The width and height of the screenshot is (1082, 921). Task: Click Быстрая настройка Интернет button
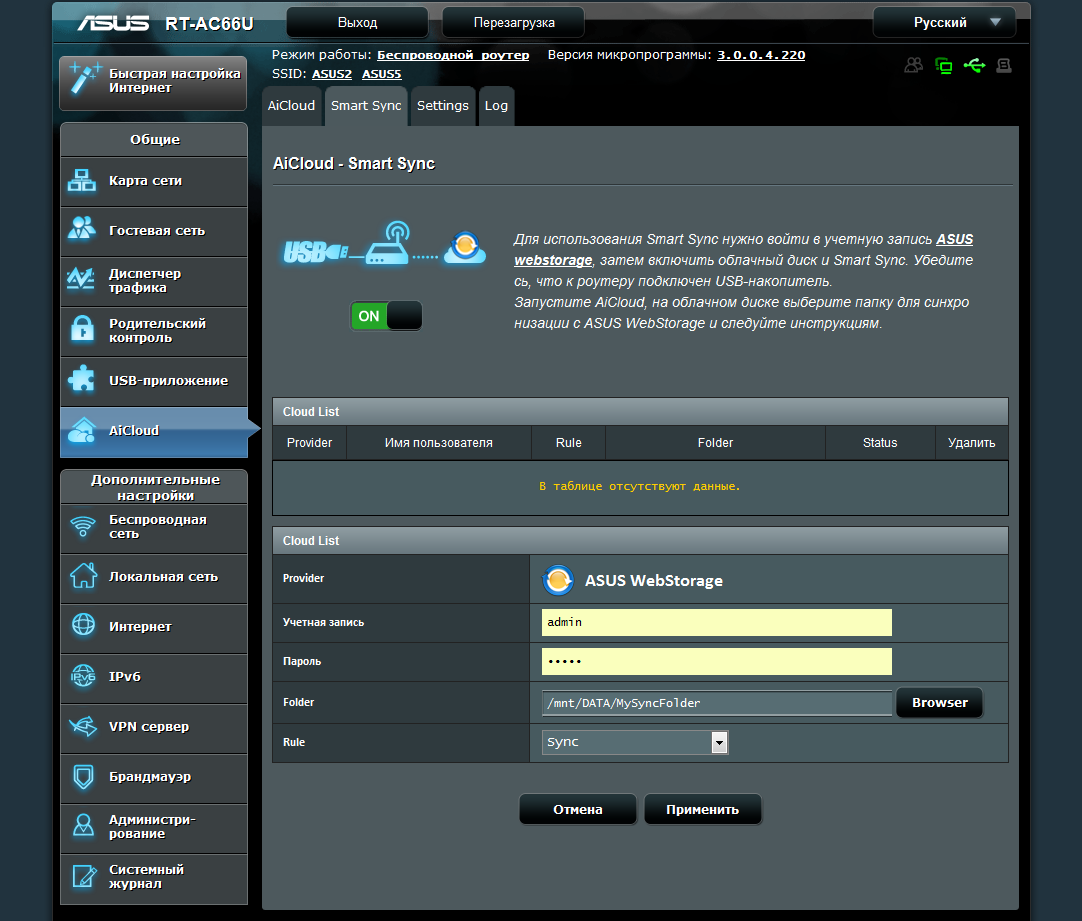tap(153, 83)
